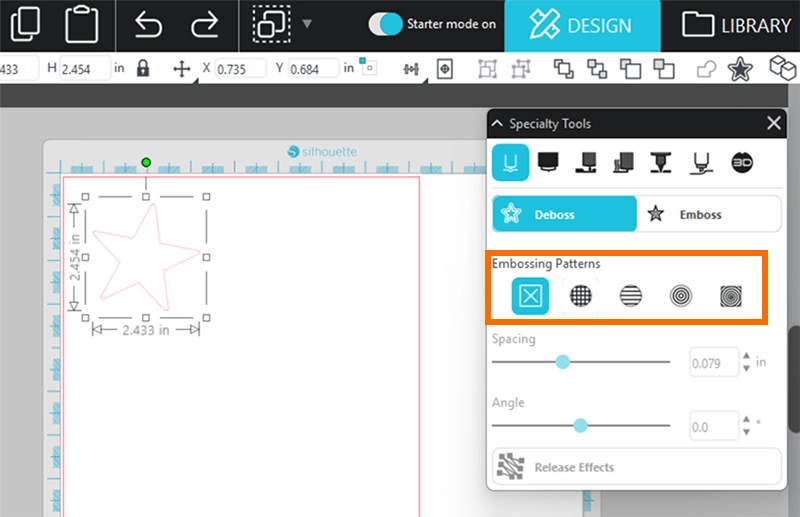
Task: Click the Angle slider handle
Action: coord(580,425)
